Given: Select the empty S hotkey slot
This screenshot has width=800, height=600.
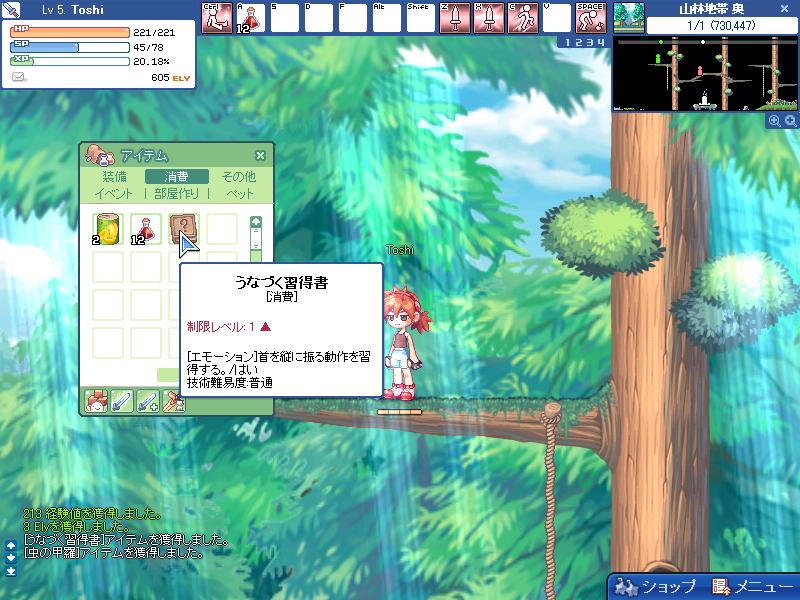Looking at the screenshot, I should [285, 18].
